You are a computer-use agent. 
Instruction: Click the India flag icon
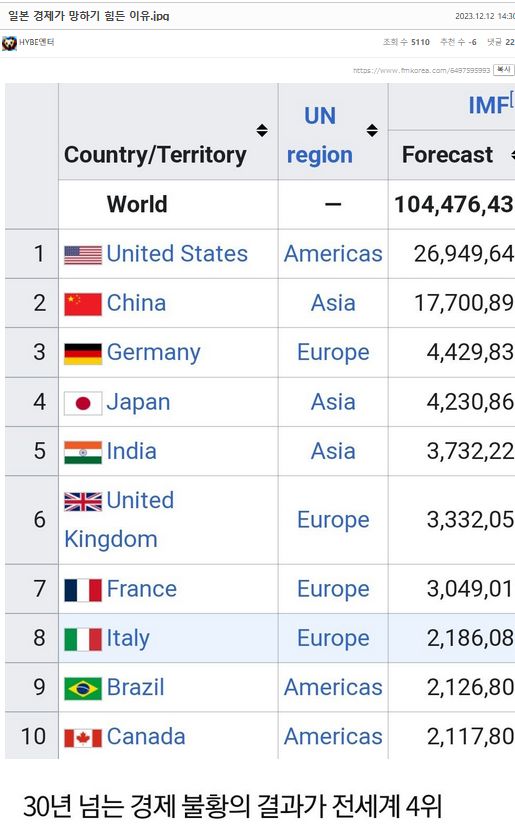coord(83,452)
